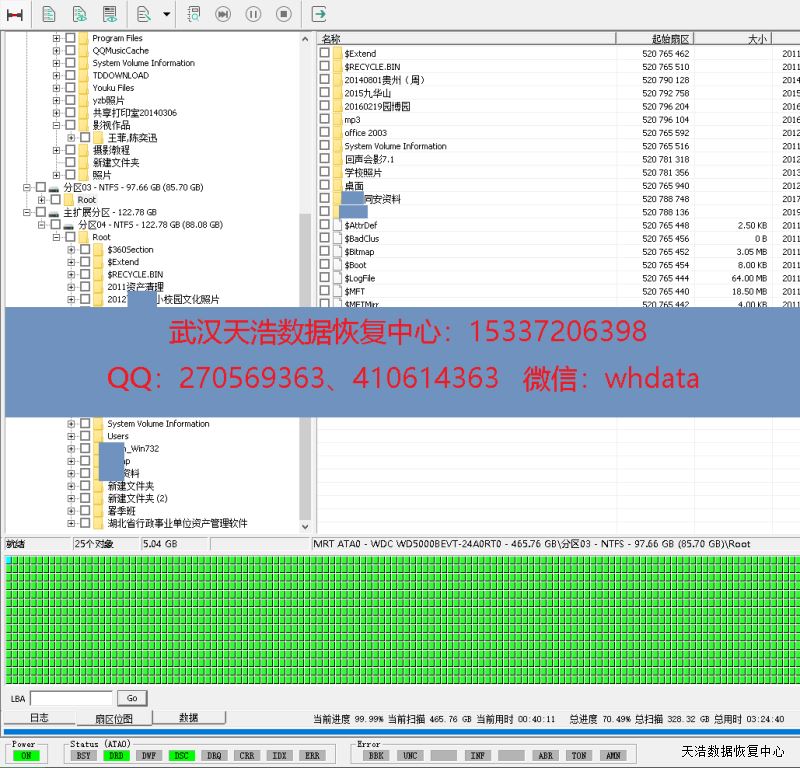Image resolution: width=800 pixels, height=768 pixels.
Task: Click the red connector icon in toolbar
Action: [15, 14]
